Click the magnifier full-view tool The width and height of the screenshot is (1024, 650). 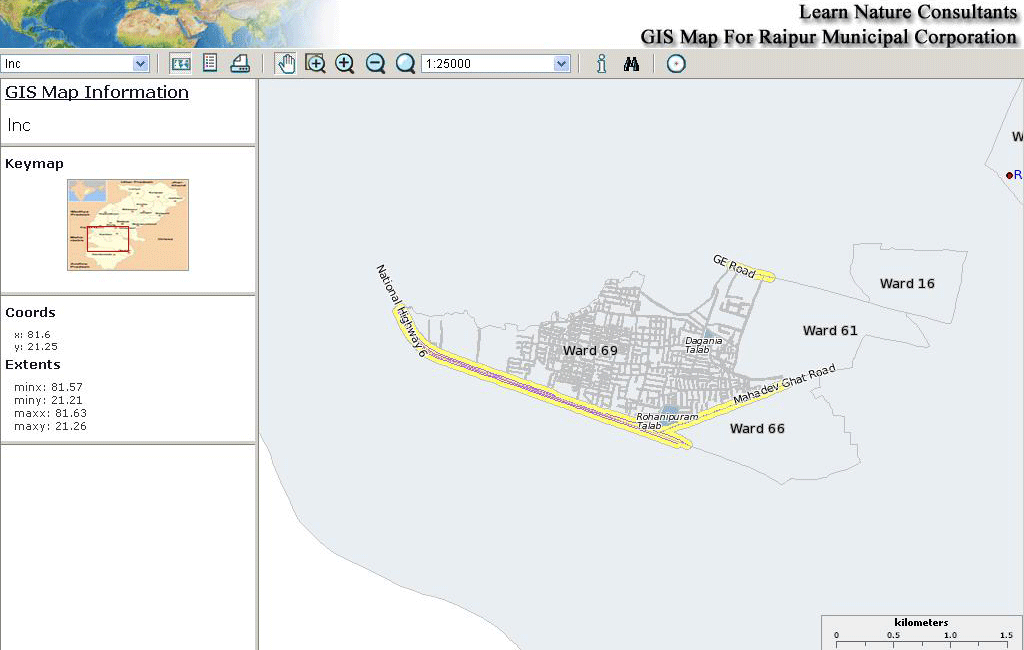(x=405, y=63)
